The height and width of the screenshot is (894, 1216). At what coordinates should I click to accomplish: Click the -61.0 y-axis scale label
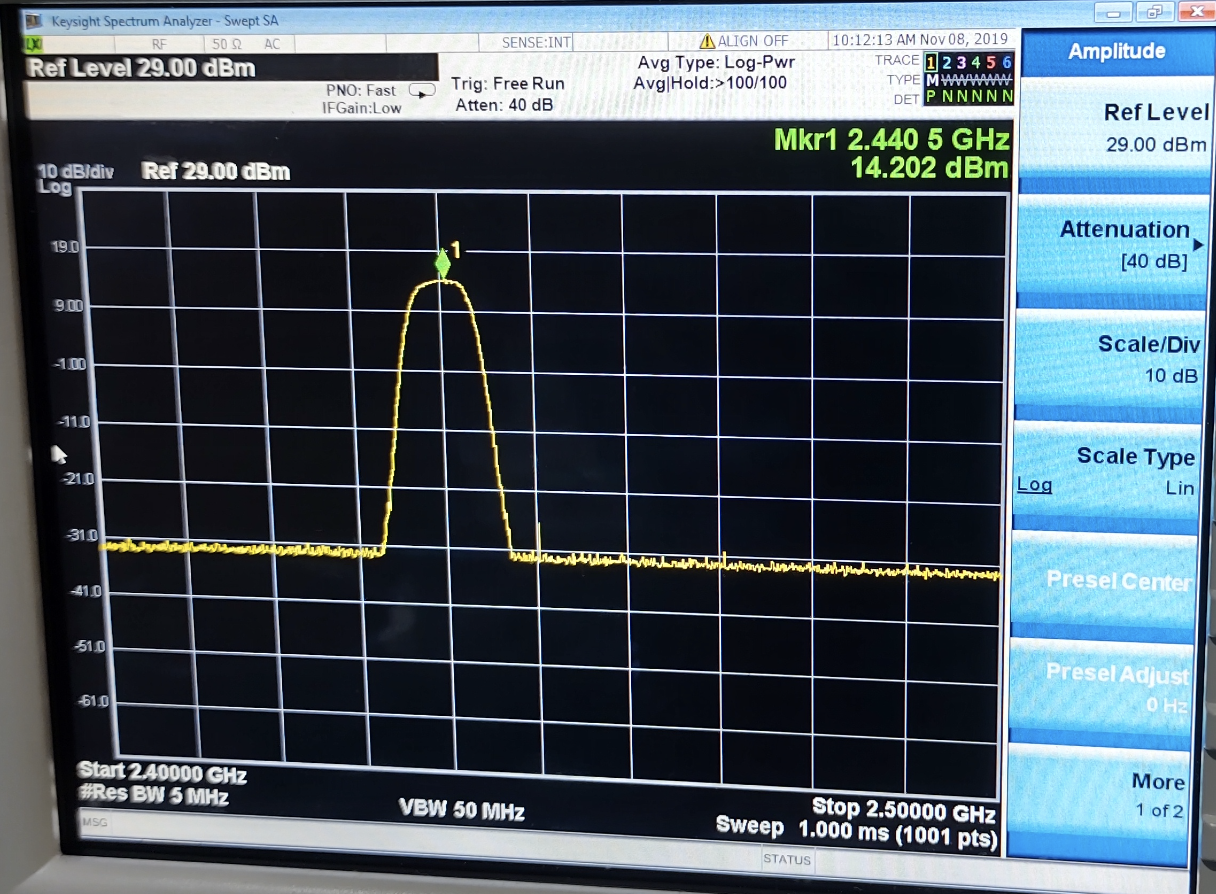pos(93,702)
